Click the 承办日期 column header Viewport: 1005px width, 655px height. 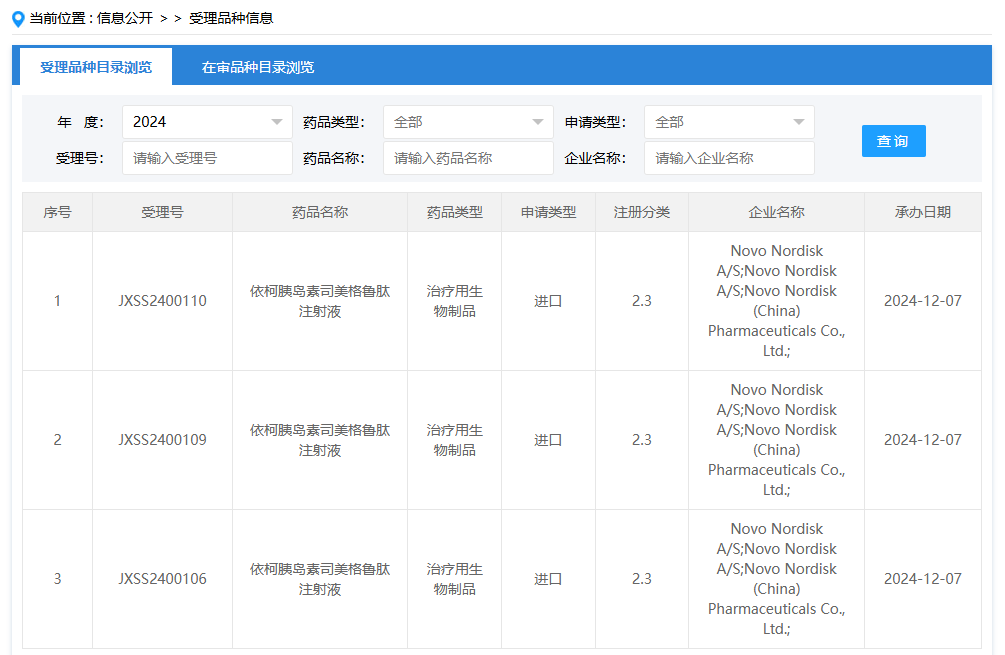[922, 212]
